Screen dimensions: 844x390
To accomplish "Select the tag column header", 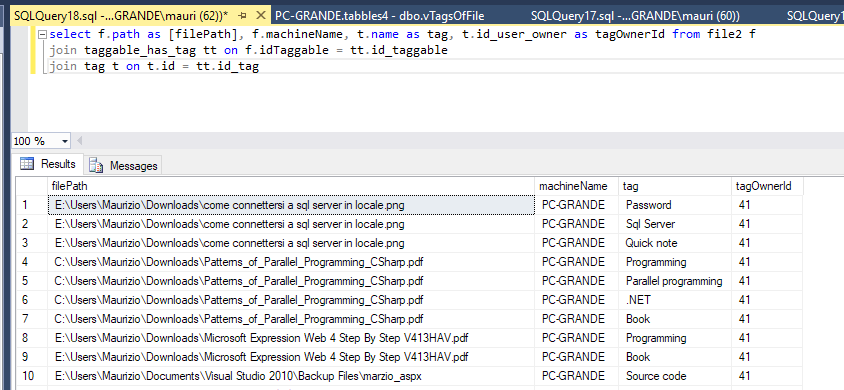I will pos(675,186).
